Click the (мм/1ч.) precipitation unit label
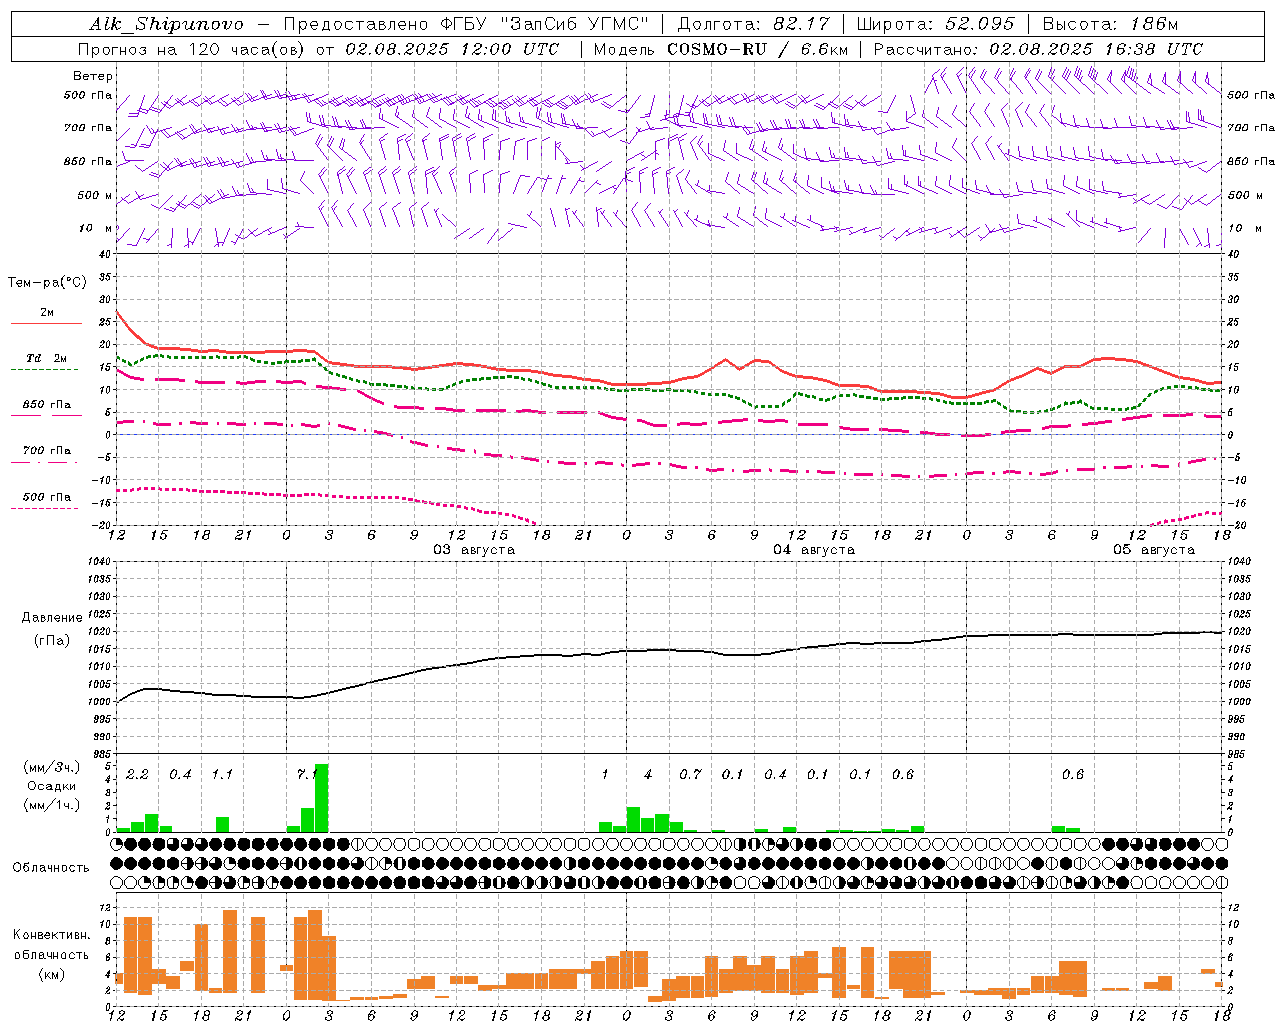This screenshot has width=1280, height=1024. pos(50,805)
